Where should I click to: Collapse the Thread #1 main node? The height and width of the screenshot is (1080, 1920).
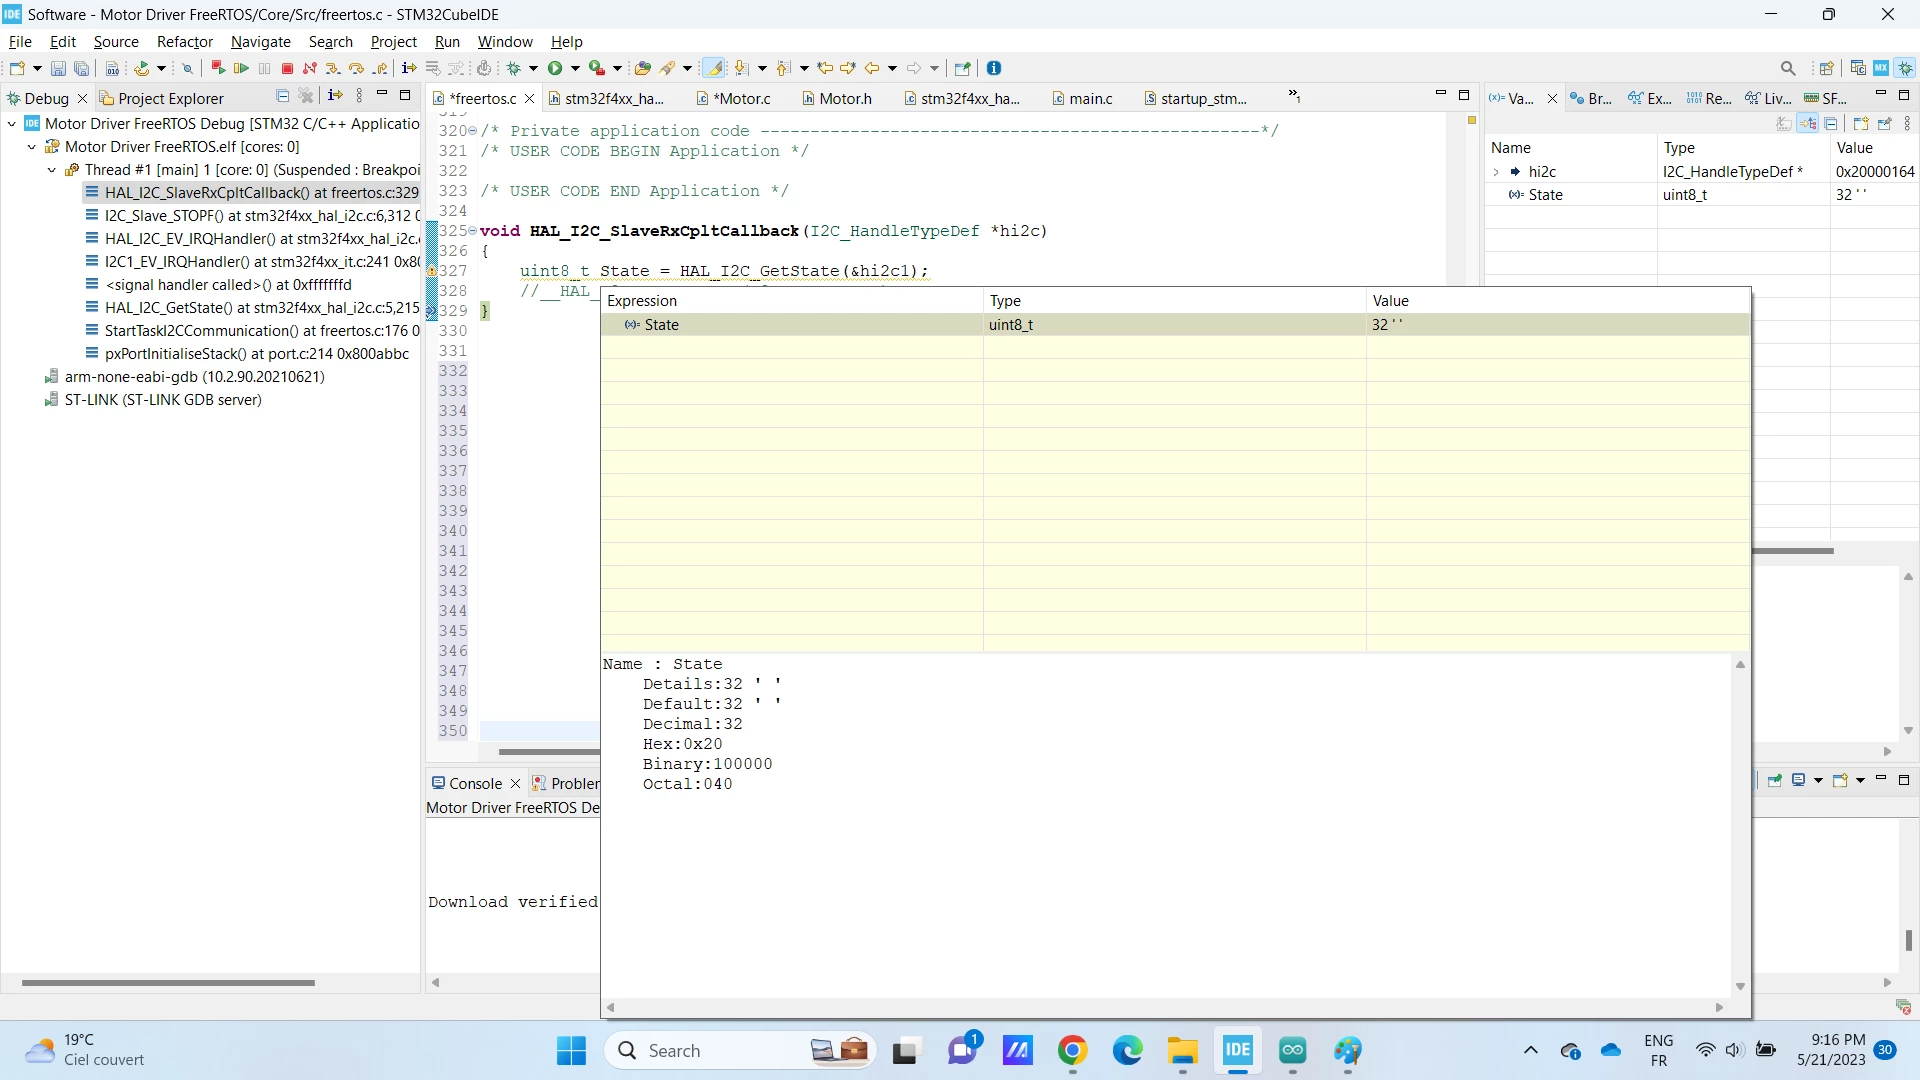[52, 170]
